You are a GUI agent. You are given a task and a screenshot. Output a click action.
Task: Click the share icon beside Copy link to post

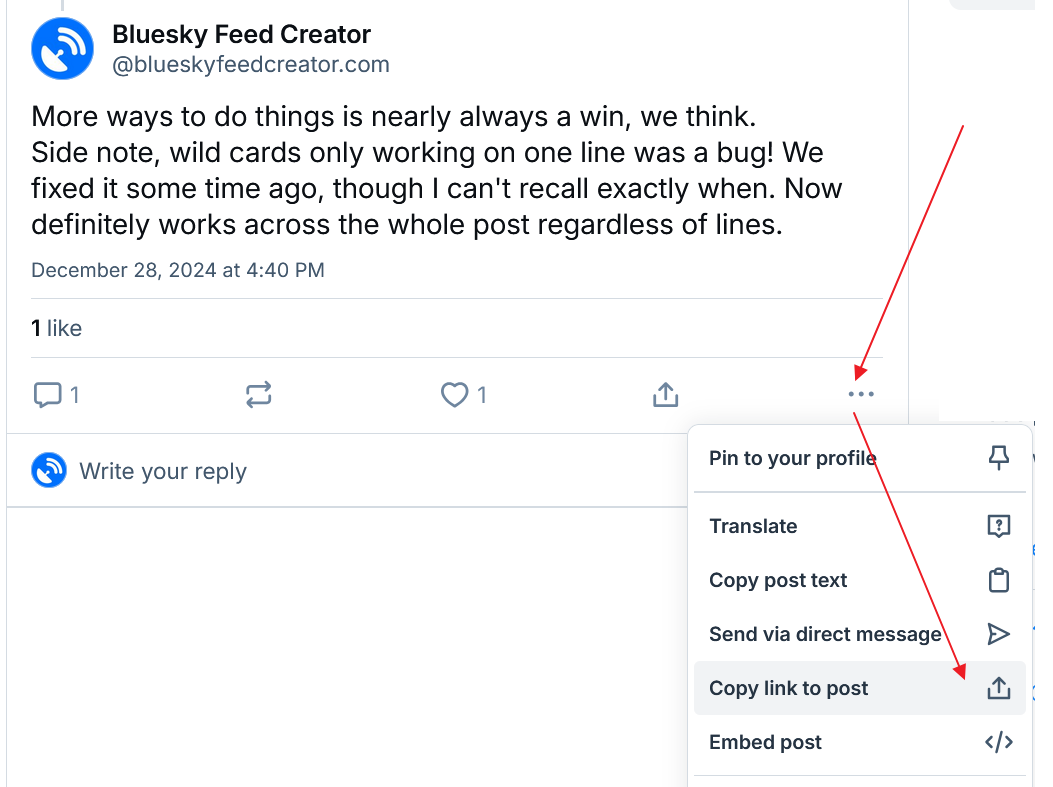coord(998,688)
